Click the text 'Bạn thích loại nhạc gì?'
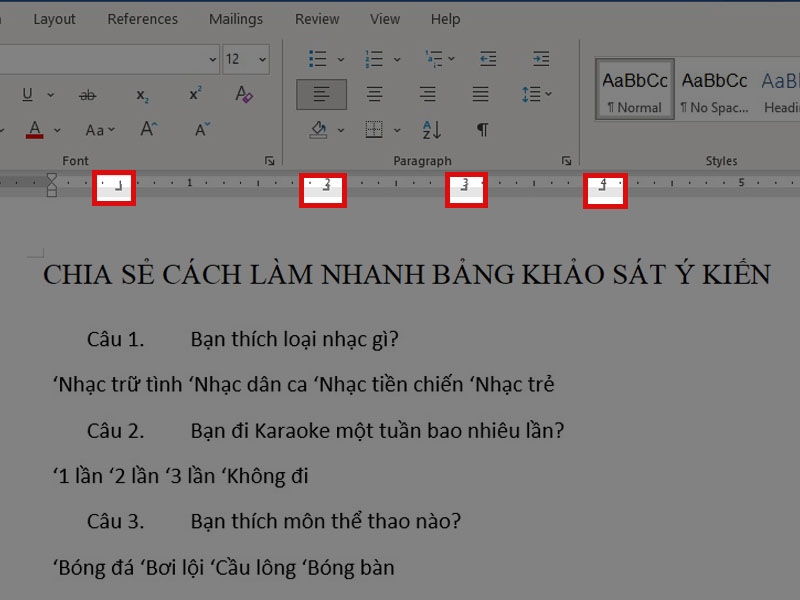Viewport: 800px width, 600px height. tap(294, 339)
